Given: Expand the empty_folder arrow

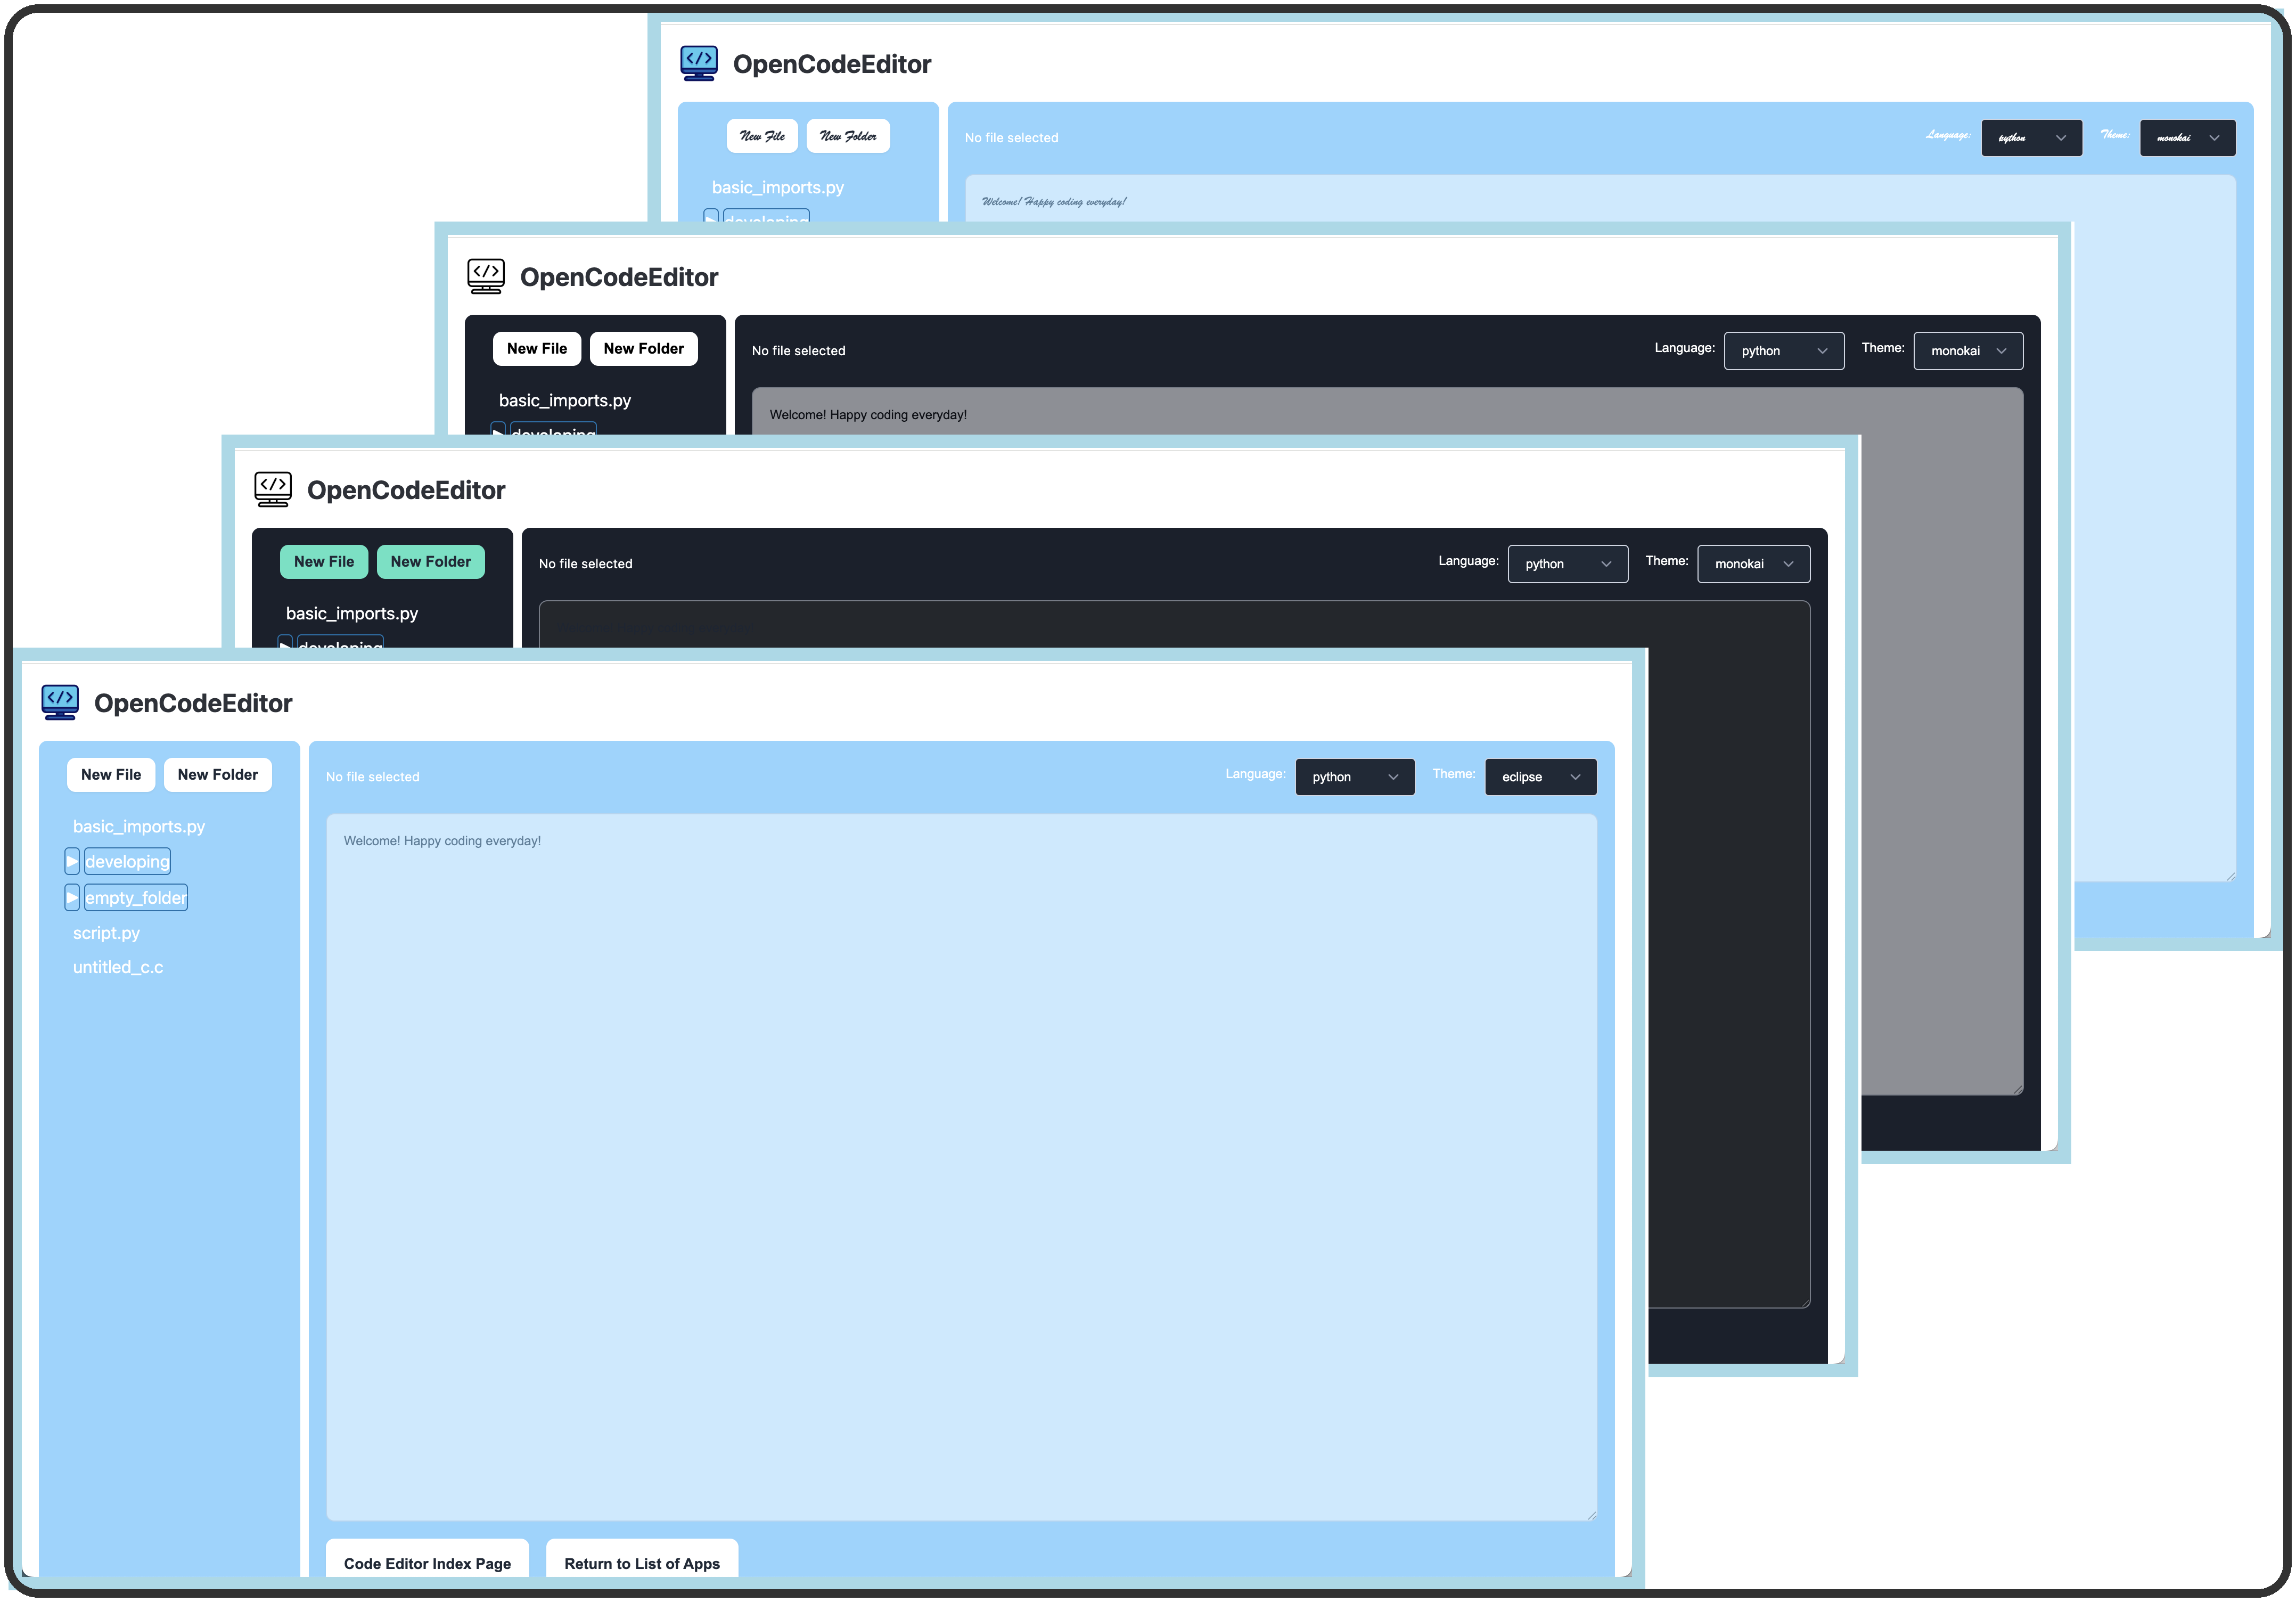Looking at the screenshot, I should pos(72,897).
